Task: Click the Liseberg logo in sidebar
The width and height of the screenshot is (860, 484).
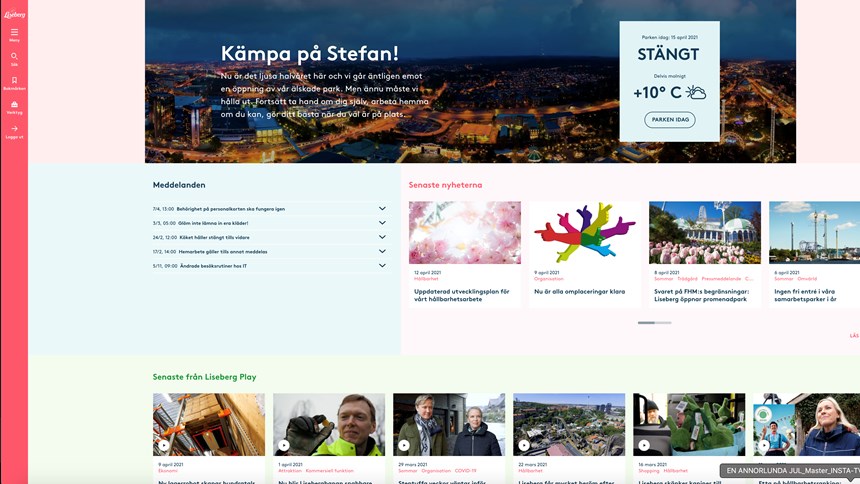Action: click(x=14, y=14)
